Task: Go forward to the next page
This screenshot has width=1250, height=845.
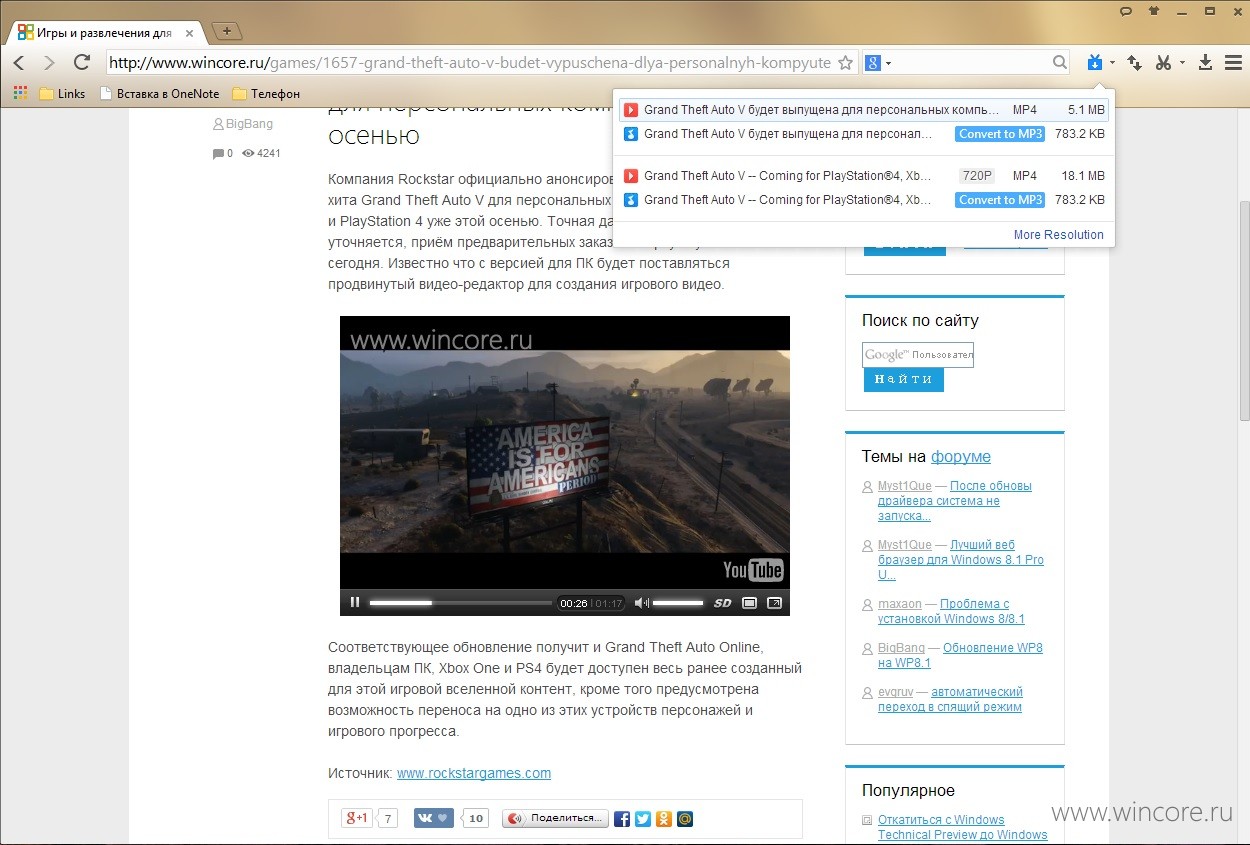Action: click(49, 63)
